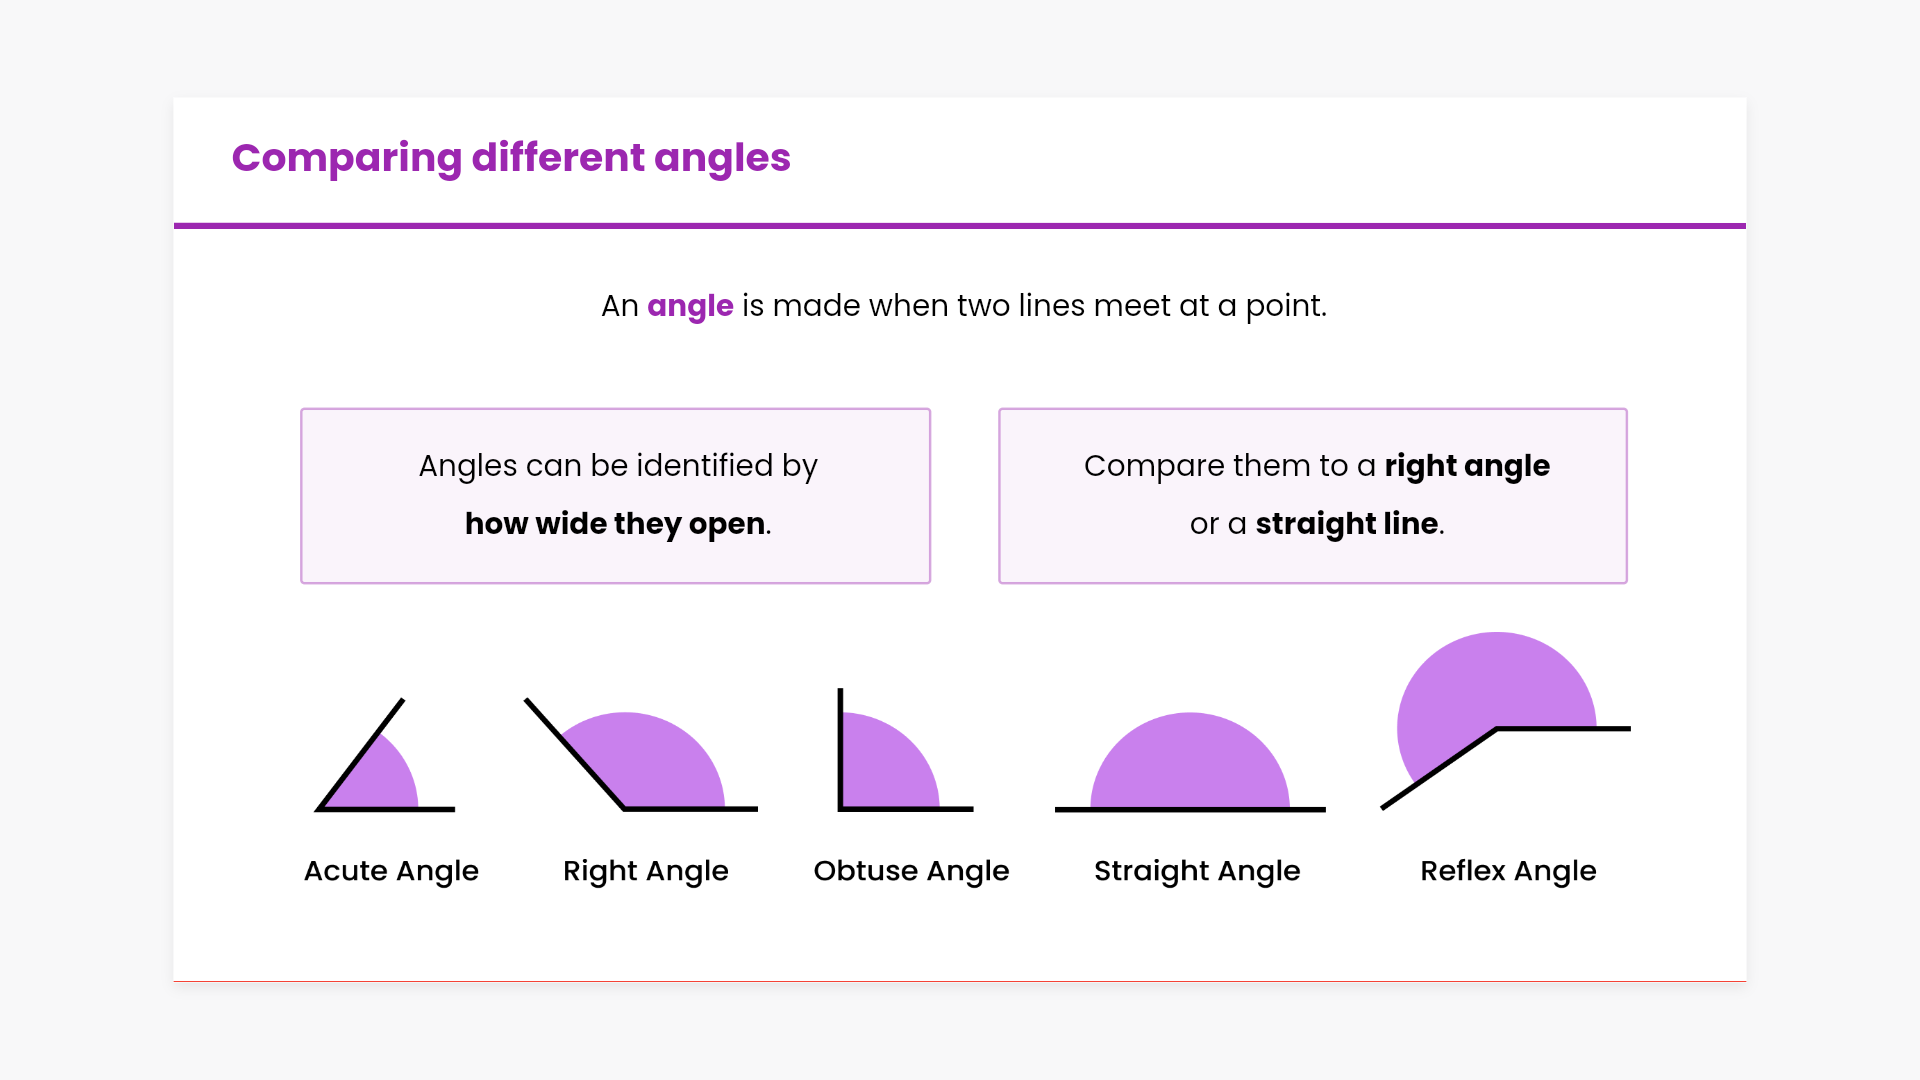Viewport: 1920px width, 1080px height.
Task: Click the "Acute Angle" label text
Action: tap(391, 871)
